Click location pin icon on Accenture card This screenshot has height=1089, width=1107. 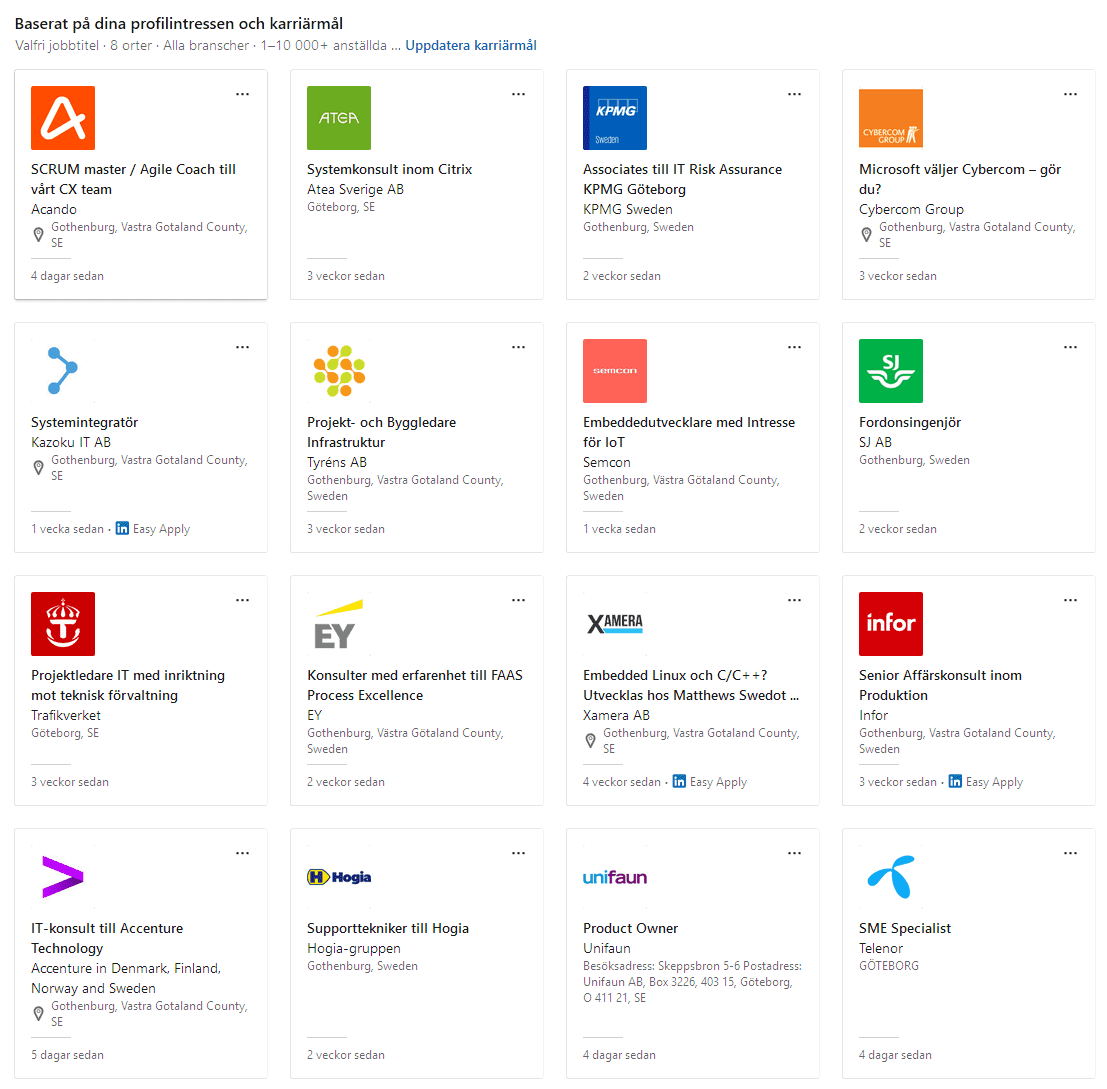(x=39, y=1014)
